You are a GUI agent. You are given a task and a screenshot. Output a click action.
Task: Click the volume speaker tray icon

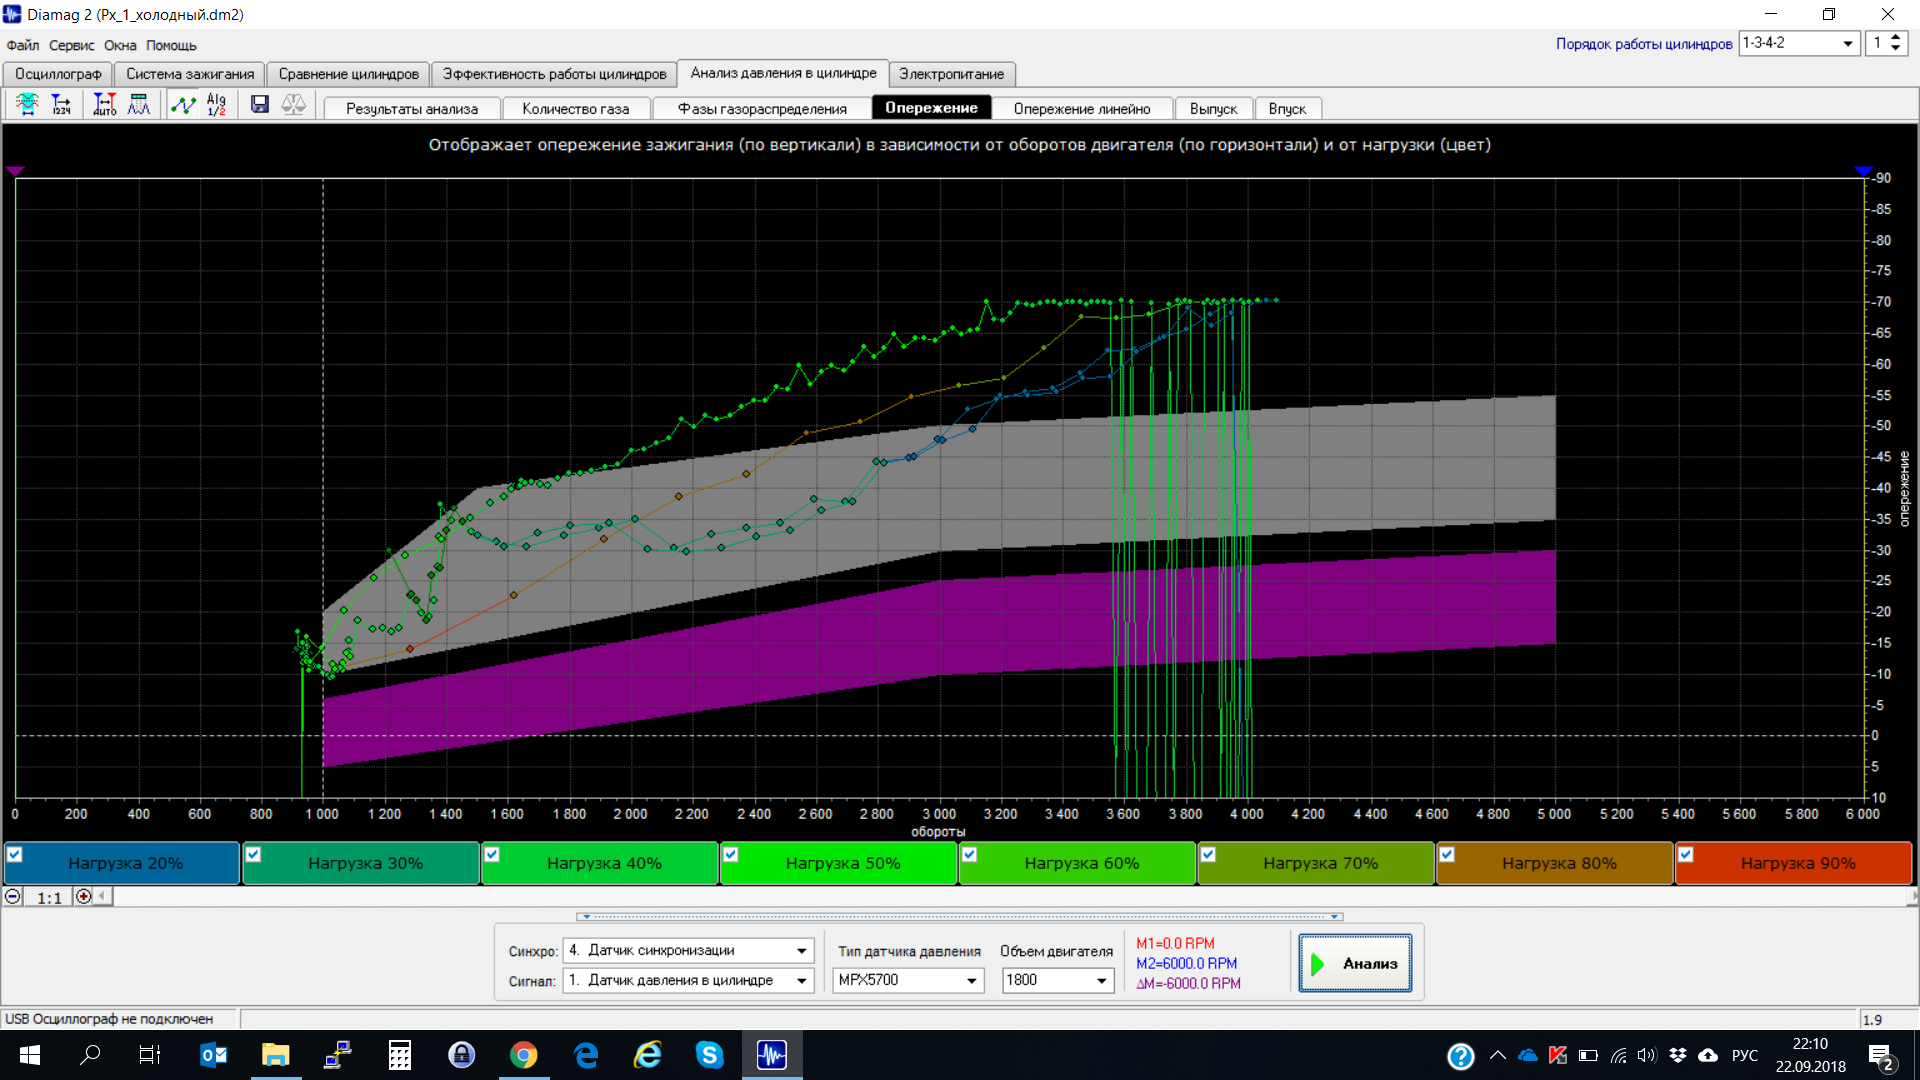point(1647,1055)
